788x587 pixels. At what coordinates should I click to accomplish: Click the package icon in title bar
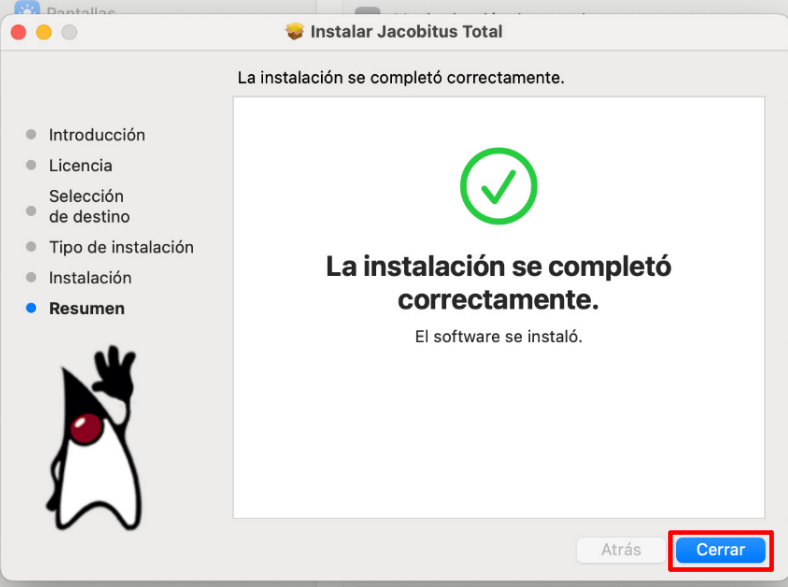(x=294, y=31)
